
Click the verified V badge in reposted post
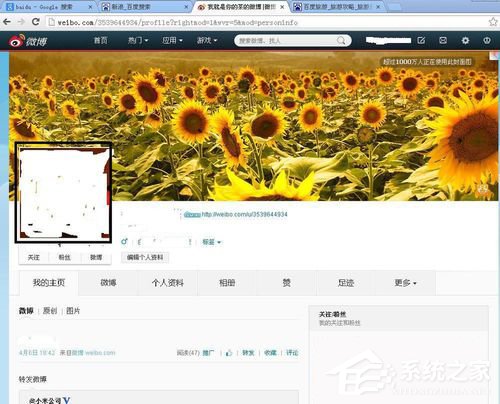(66, 400)
